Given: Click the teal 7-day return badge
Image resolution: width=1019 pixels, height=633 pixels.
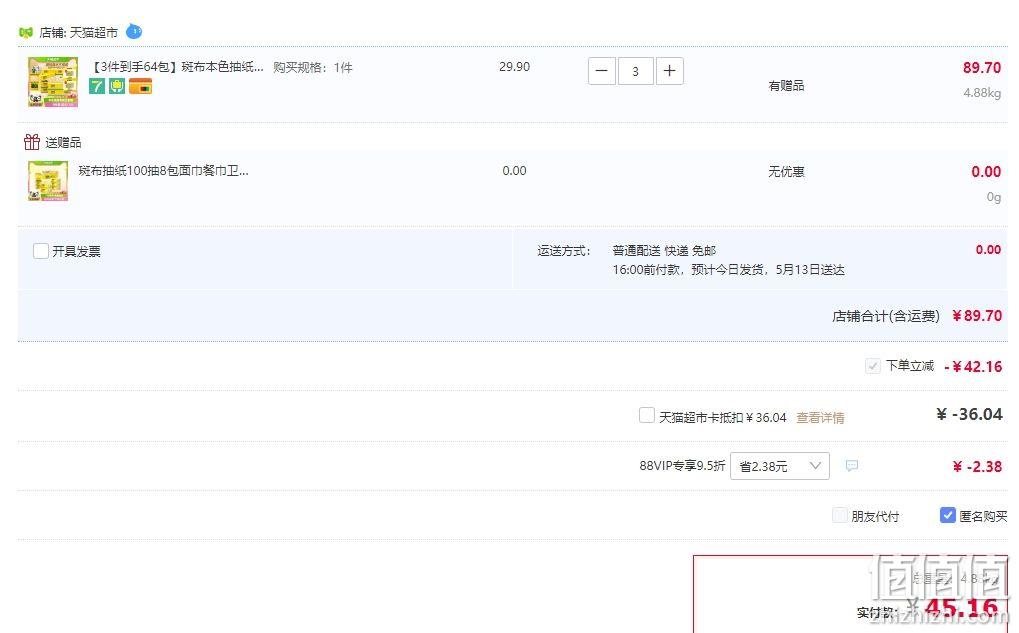Looking at the screenshot, I should [97, 86].
